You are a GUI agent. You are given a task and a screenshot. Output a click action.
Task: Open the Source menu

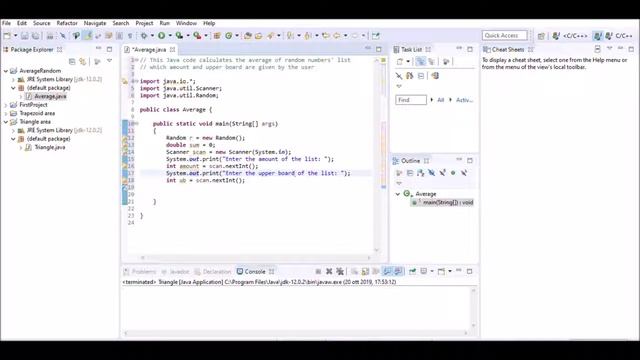click(42, 23)
